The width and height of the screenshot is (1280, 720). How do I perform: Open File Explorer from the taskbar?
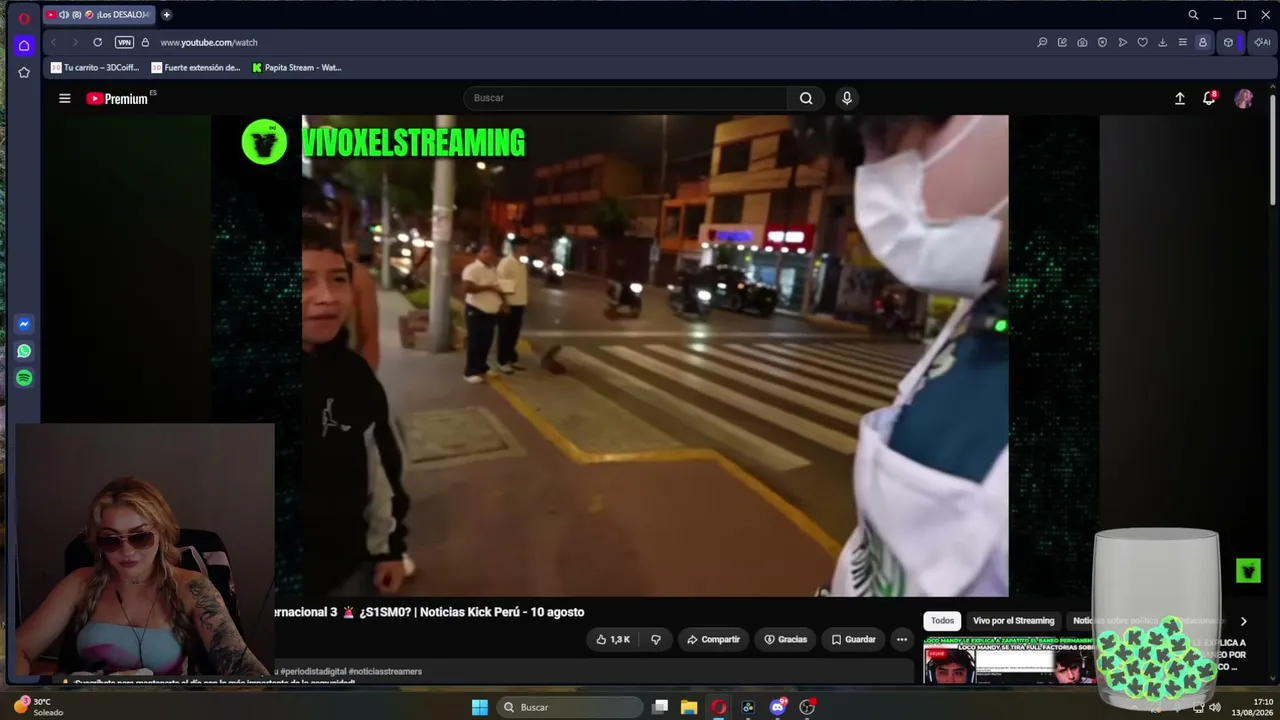689,707
